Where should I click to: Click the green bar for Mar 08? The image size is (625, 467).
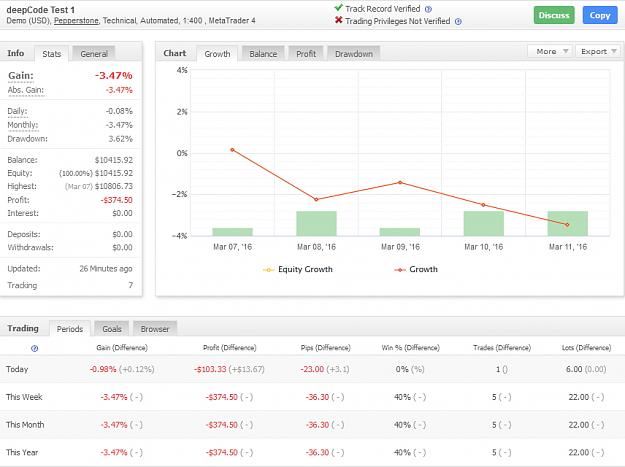point(316,223)
